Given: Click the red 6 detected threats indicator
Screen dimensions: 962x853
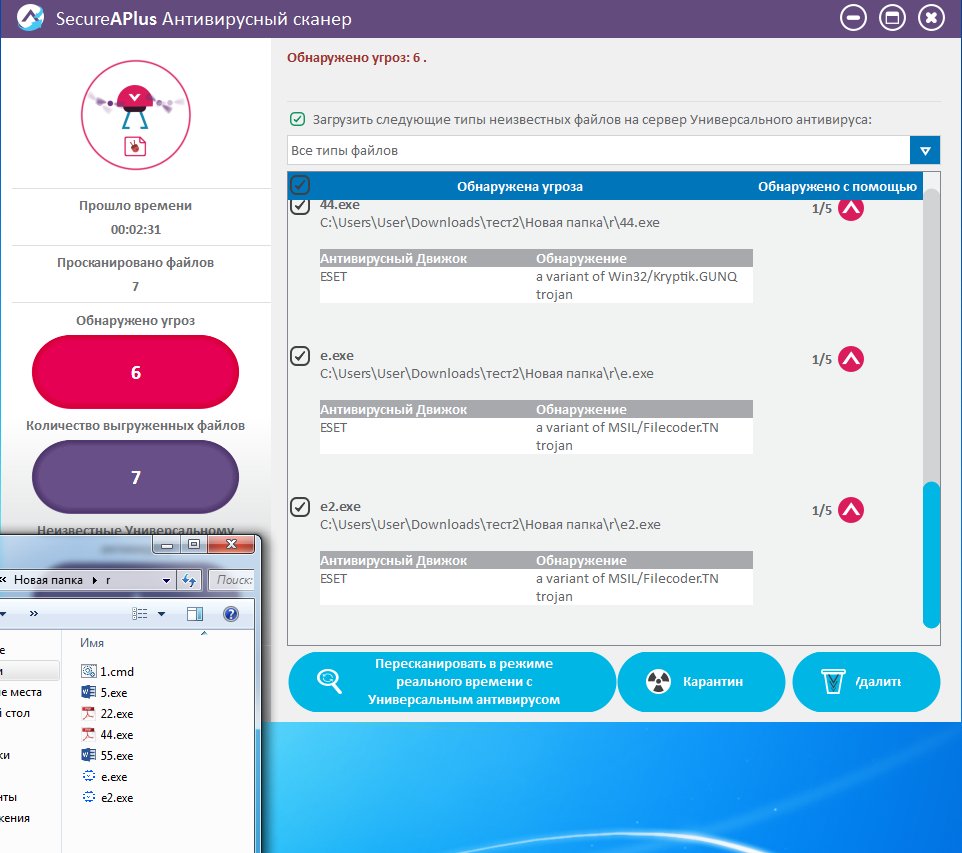Looking at the screenshot, I should point(136,372).
